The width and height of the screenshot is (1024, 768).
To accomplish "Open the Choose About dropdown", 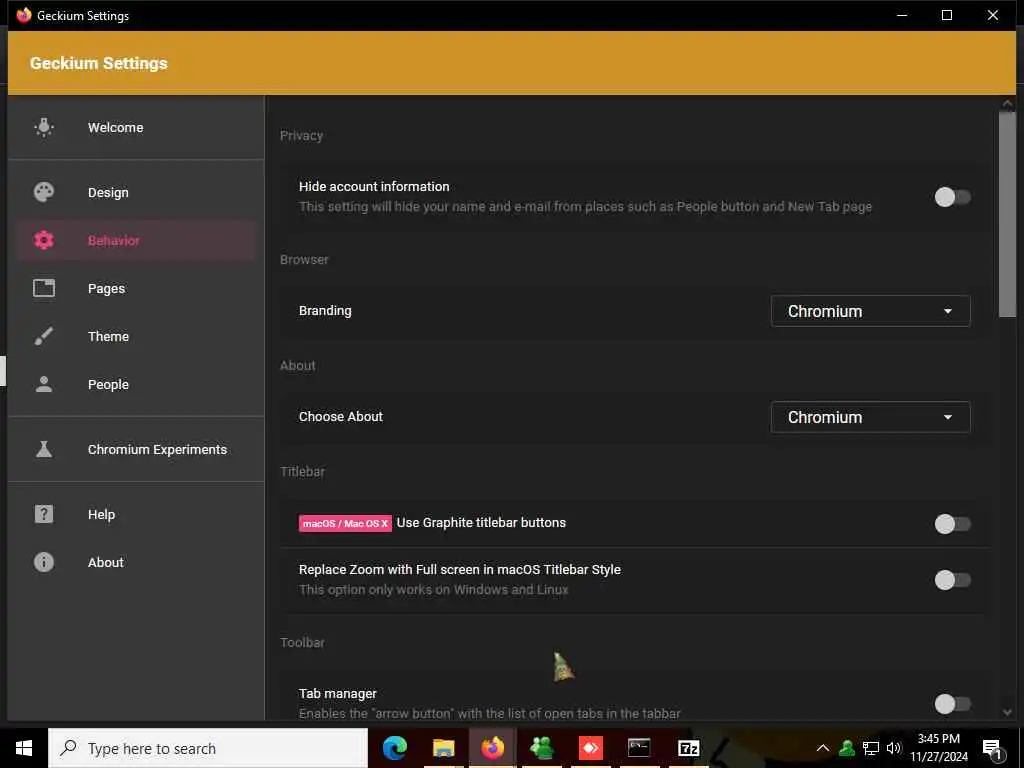I will [870, 417].
